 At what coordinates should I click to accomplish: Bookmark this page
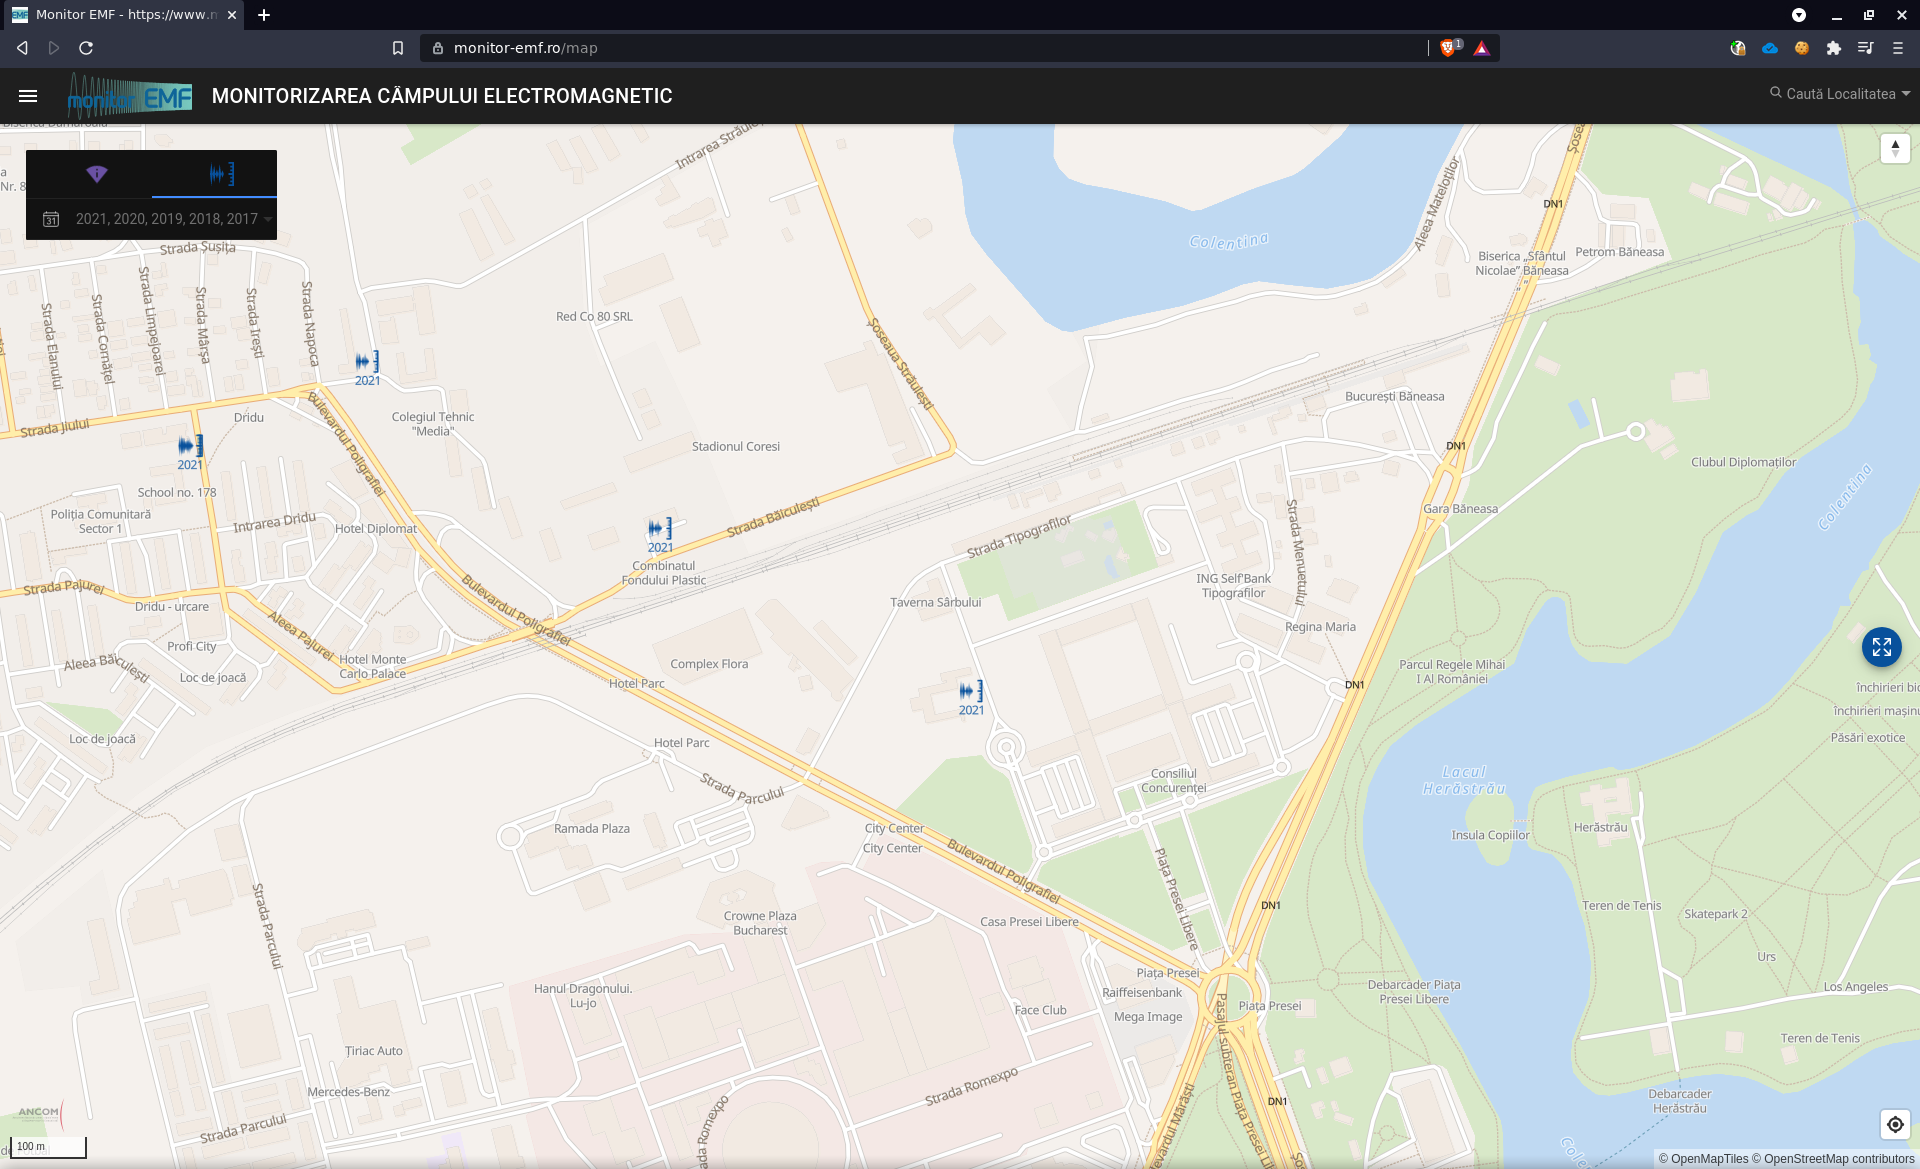click(398, 48)
